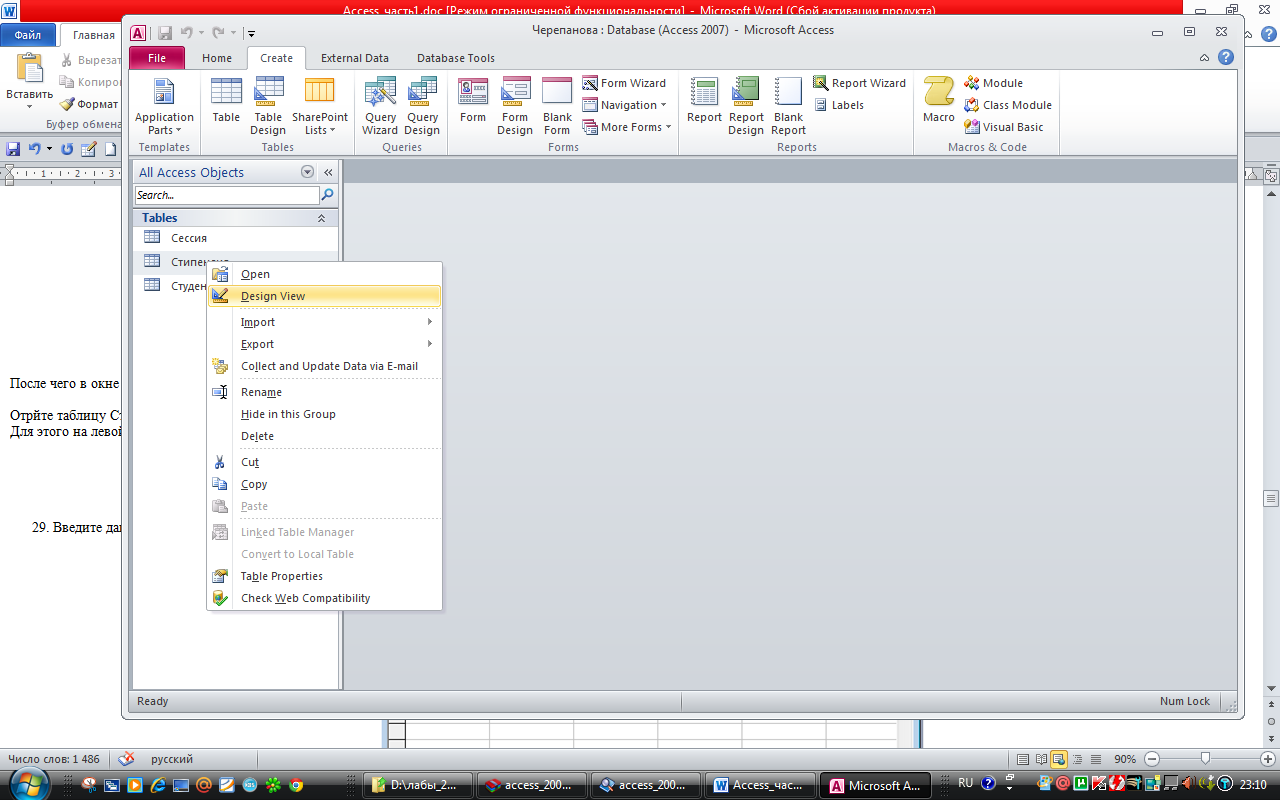Switch to Access_час Word taskbar item

pyautogui.click(x=760, y=785)
